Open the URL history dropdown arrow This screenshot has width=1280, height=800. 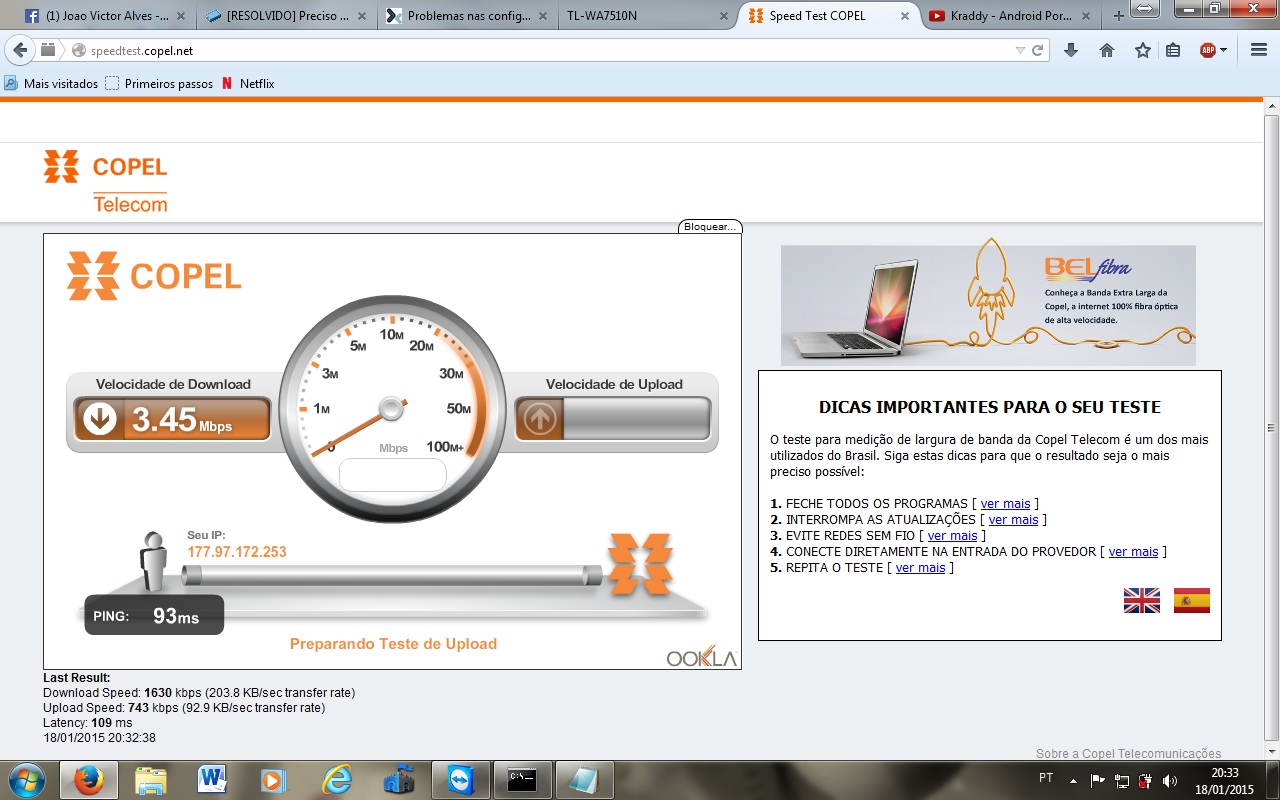[x=1020, y=50]
